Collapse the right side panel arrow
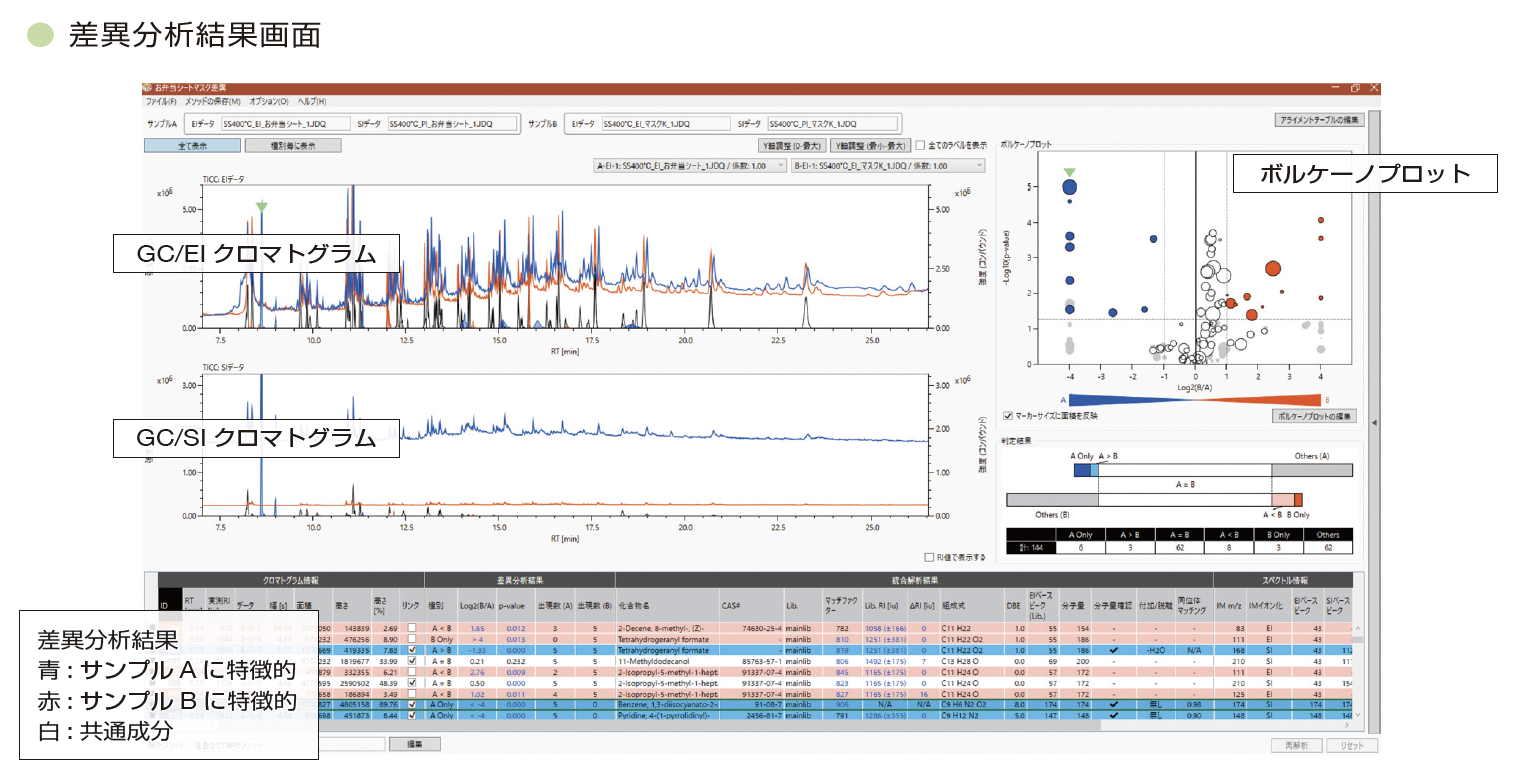 point(1373,423)
